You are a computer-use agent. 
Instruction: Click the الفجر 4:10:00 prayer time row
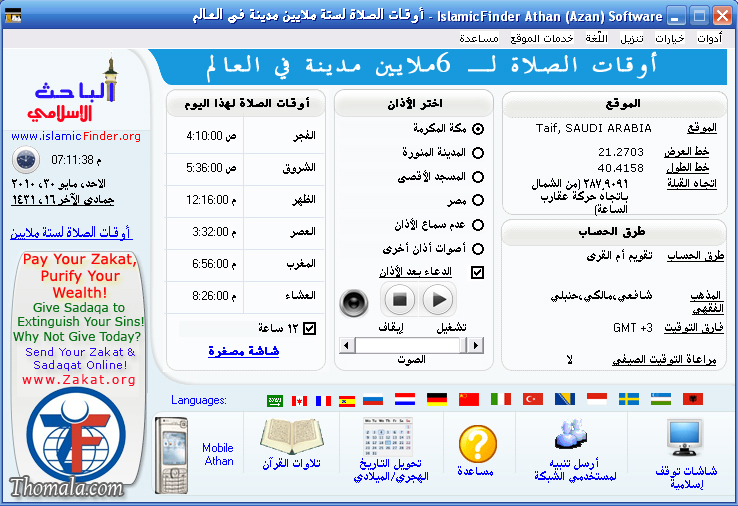[245, 136]
